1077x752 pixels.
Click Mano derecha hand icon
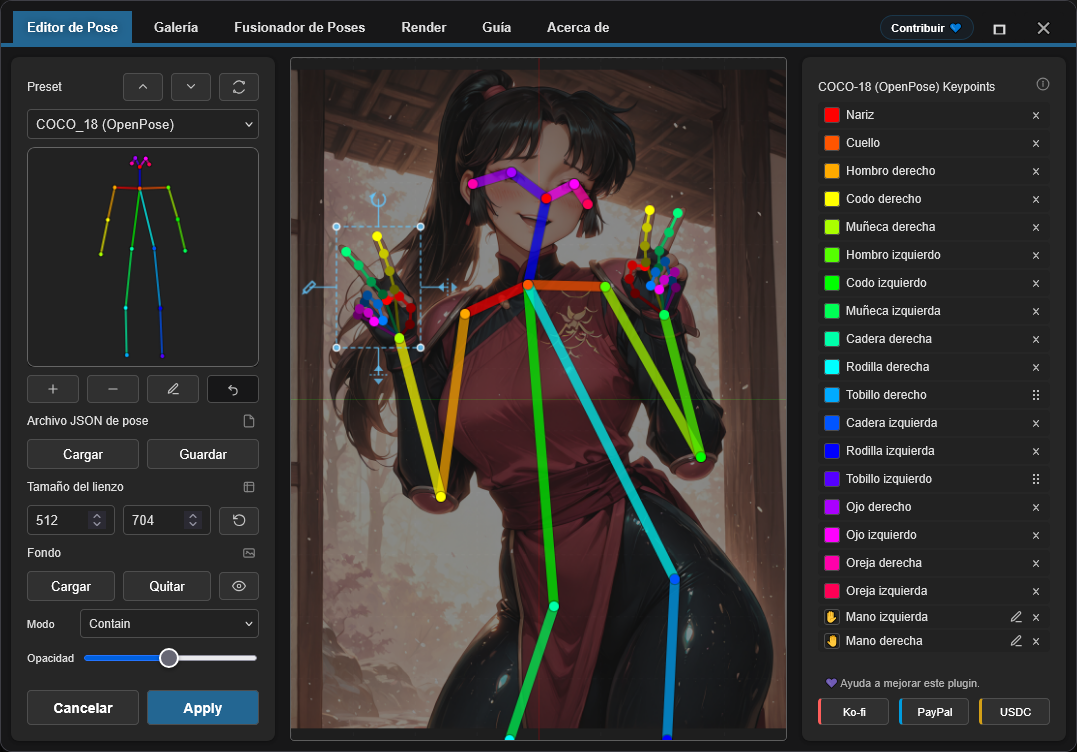coord(832,641)
